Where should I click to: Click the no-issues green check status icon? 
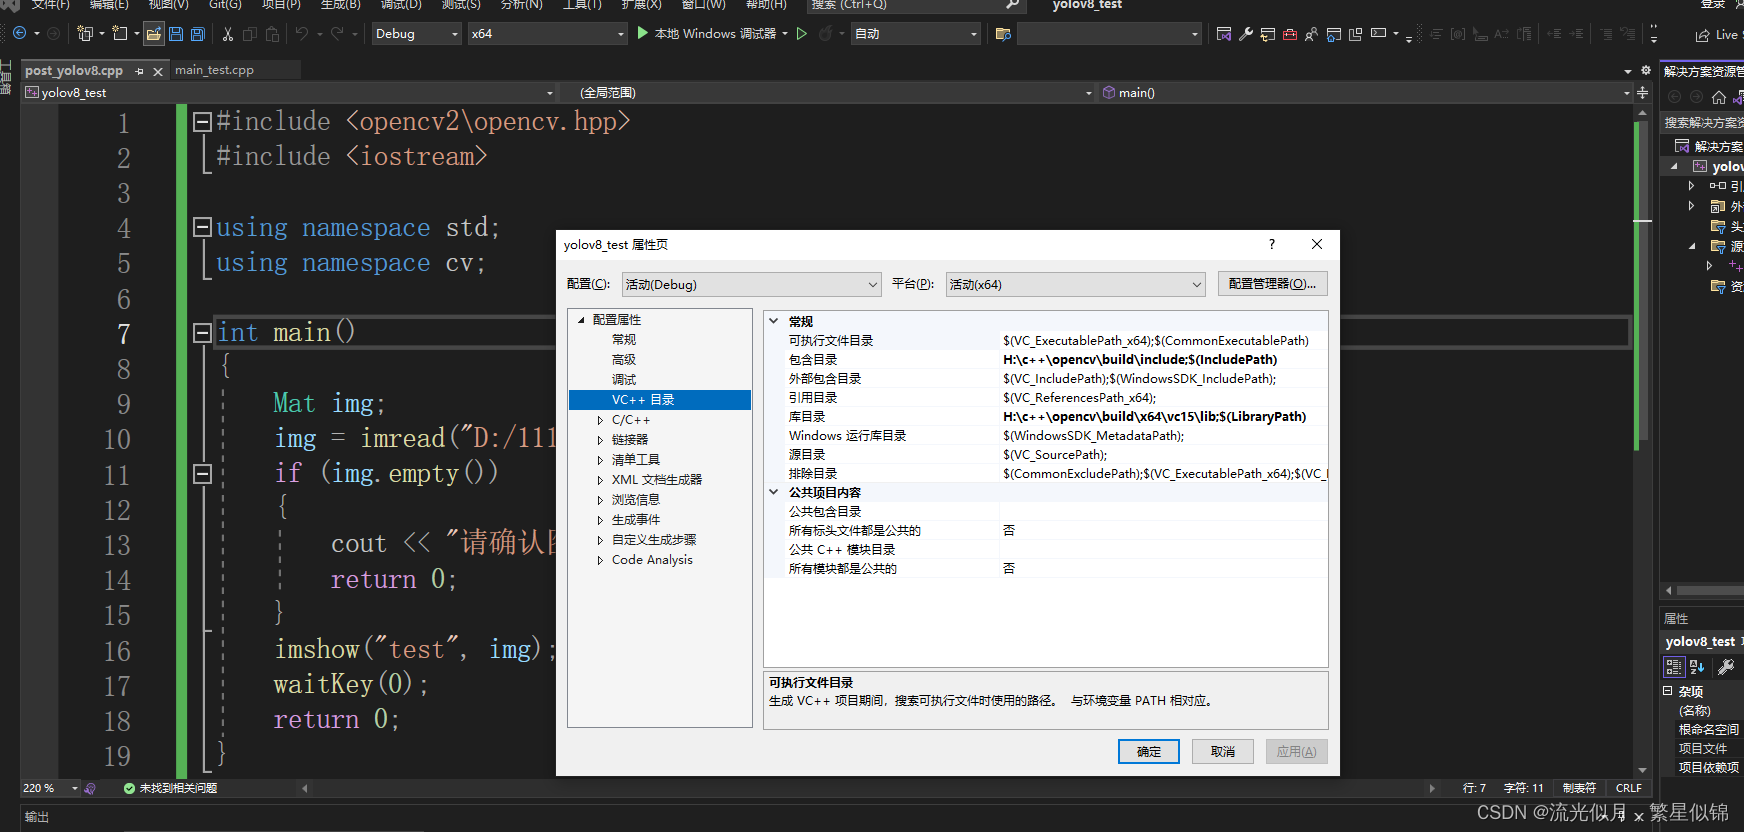point(129,788)
